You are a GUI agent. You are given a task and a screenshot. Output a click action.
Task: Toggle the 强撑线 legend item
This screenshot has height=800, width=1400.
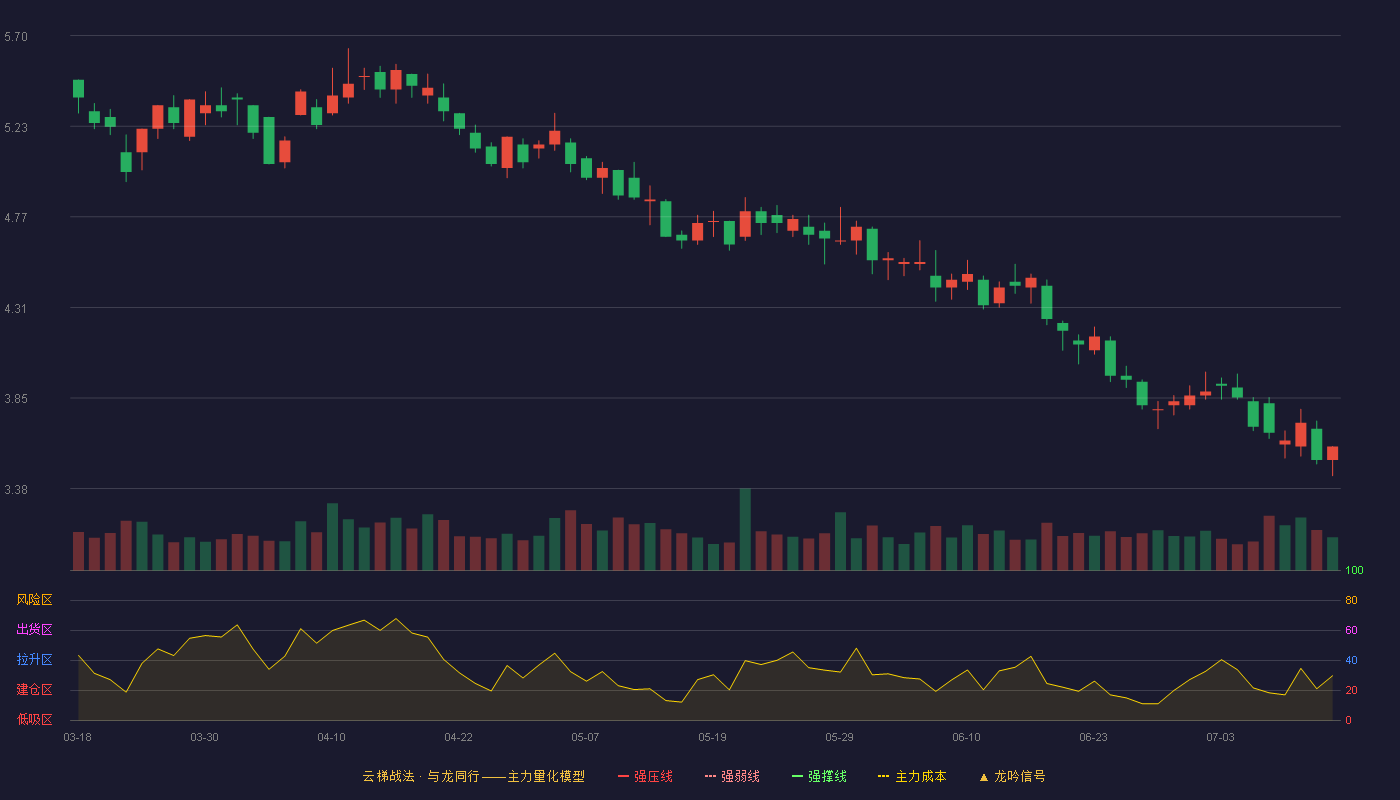[x=819, y=776]
